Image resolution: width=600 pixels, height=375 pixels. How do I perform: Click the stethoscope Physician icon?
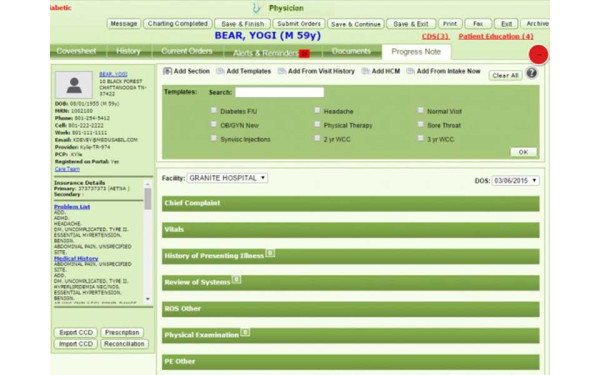(x=256, y=8)
